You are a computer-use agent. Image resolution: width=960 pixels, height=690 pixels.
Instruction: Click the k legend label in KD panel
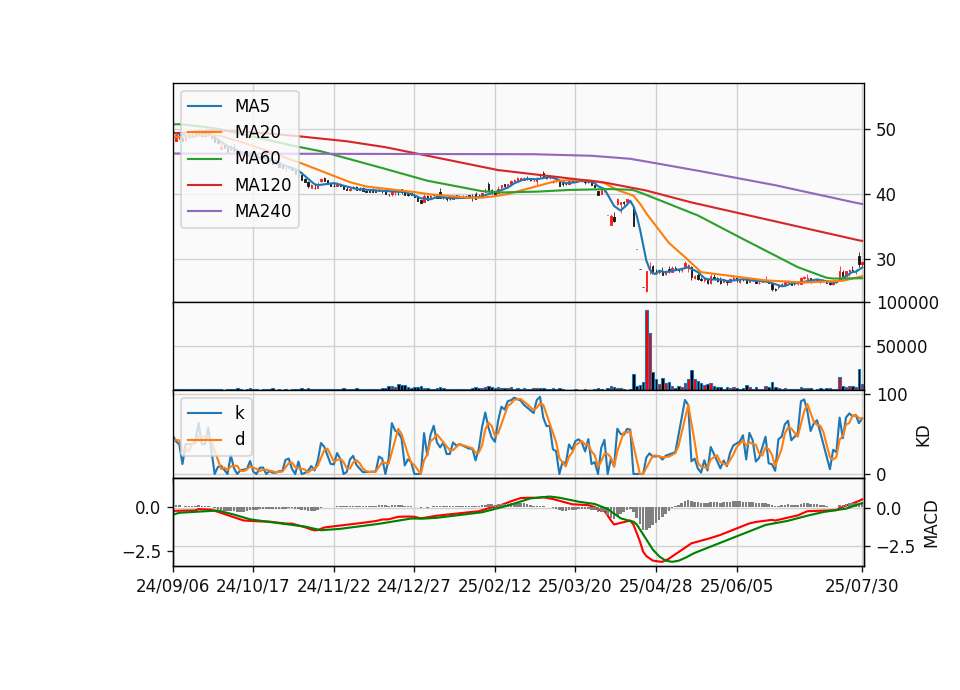coord(239,413)
